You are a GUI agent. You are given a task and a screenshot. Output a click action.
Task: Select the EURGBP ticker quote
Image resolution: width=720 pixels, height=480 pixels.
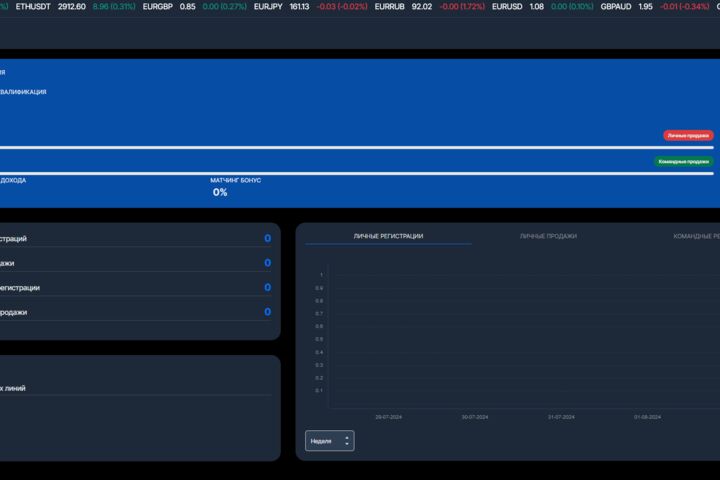point(195,7)
